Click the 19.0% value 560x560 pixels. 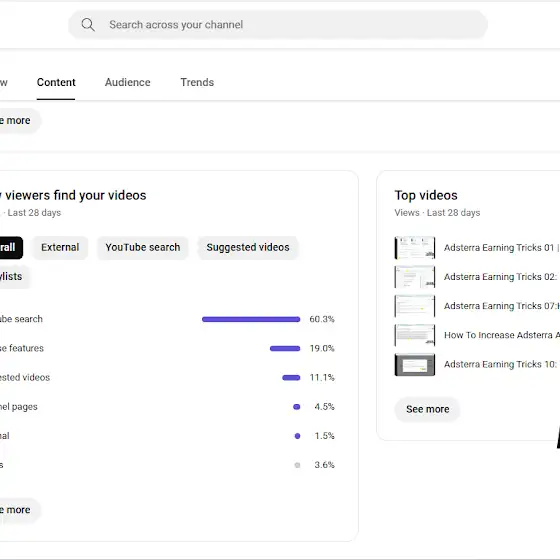coord(322,349)
